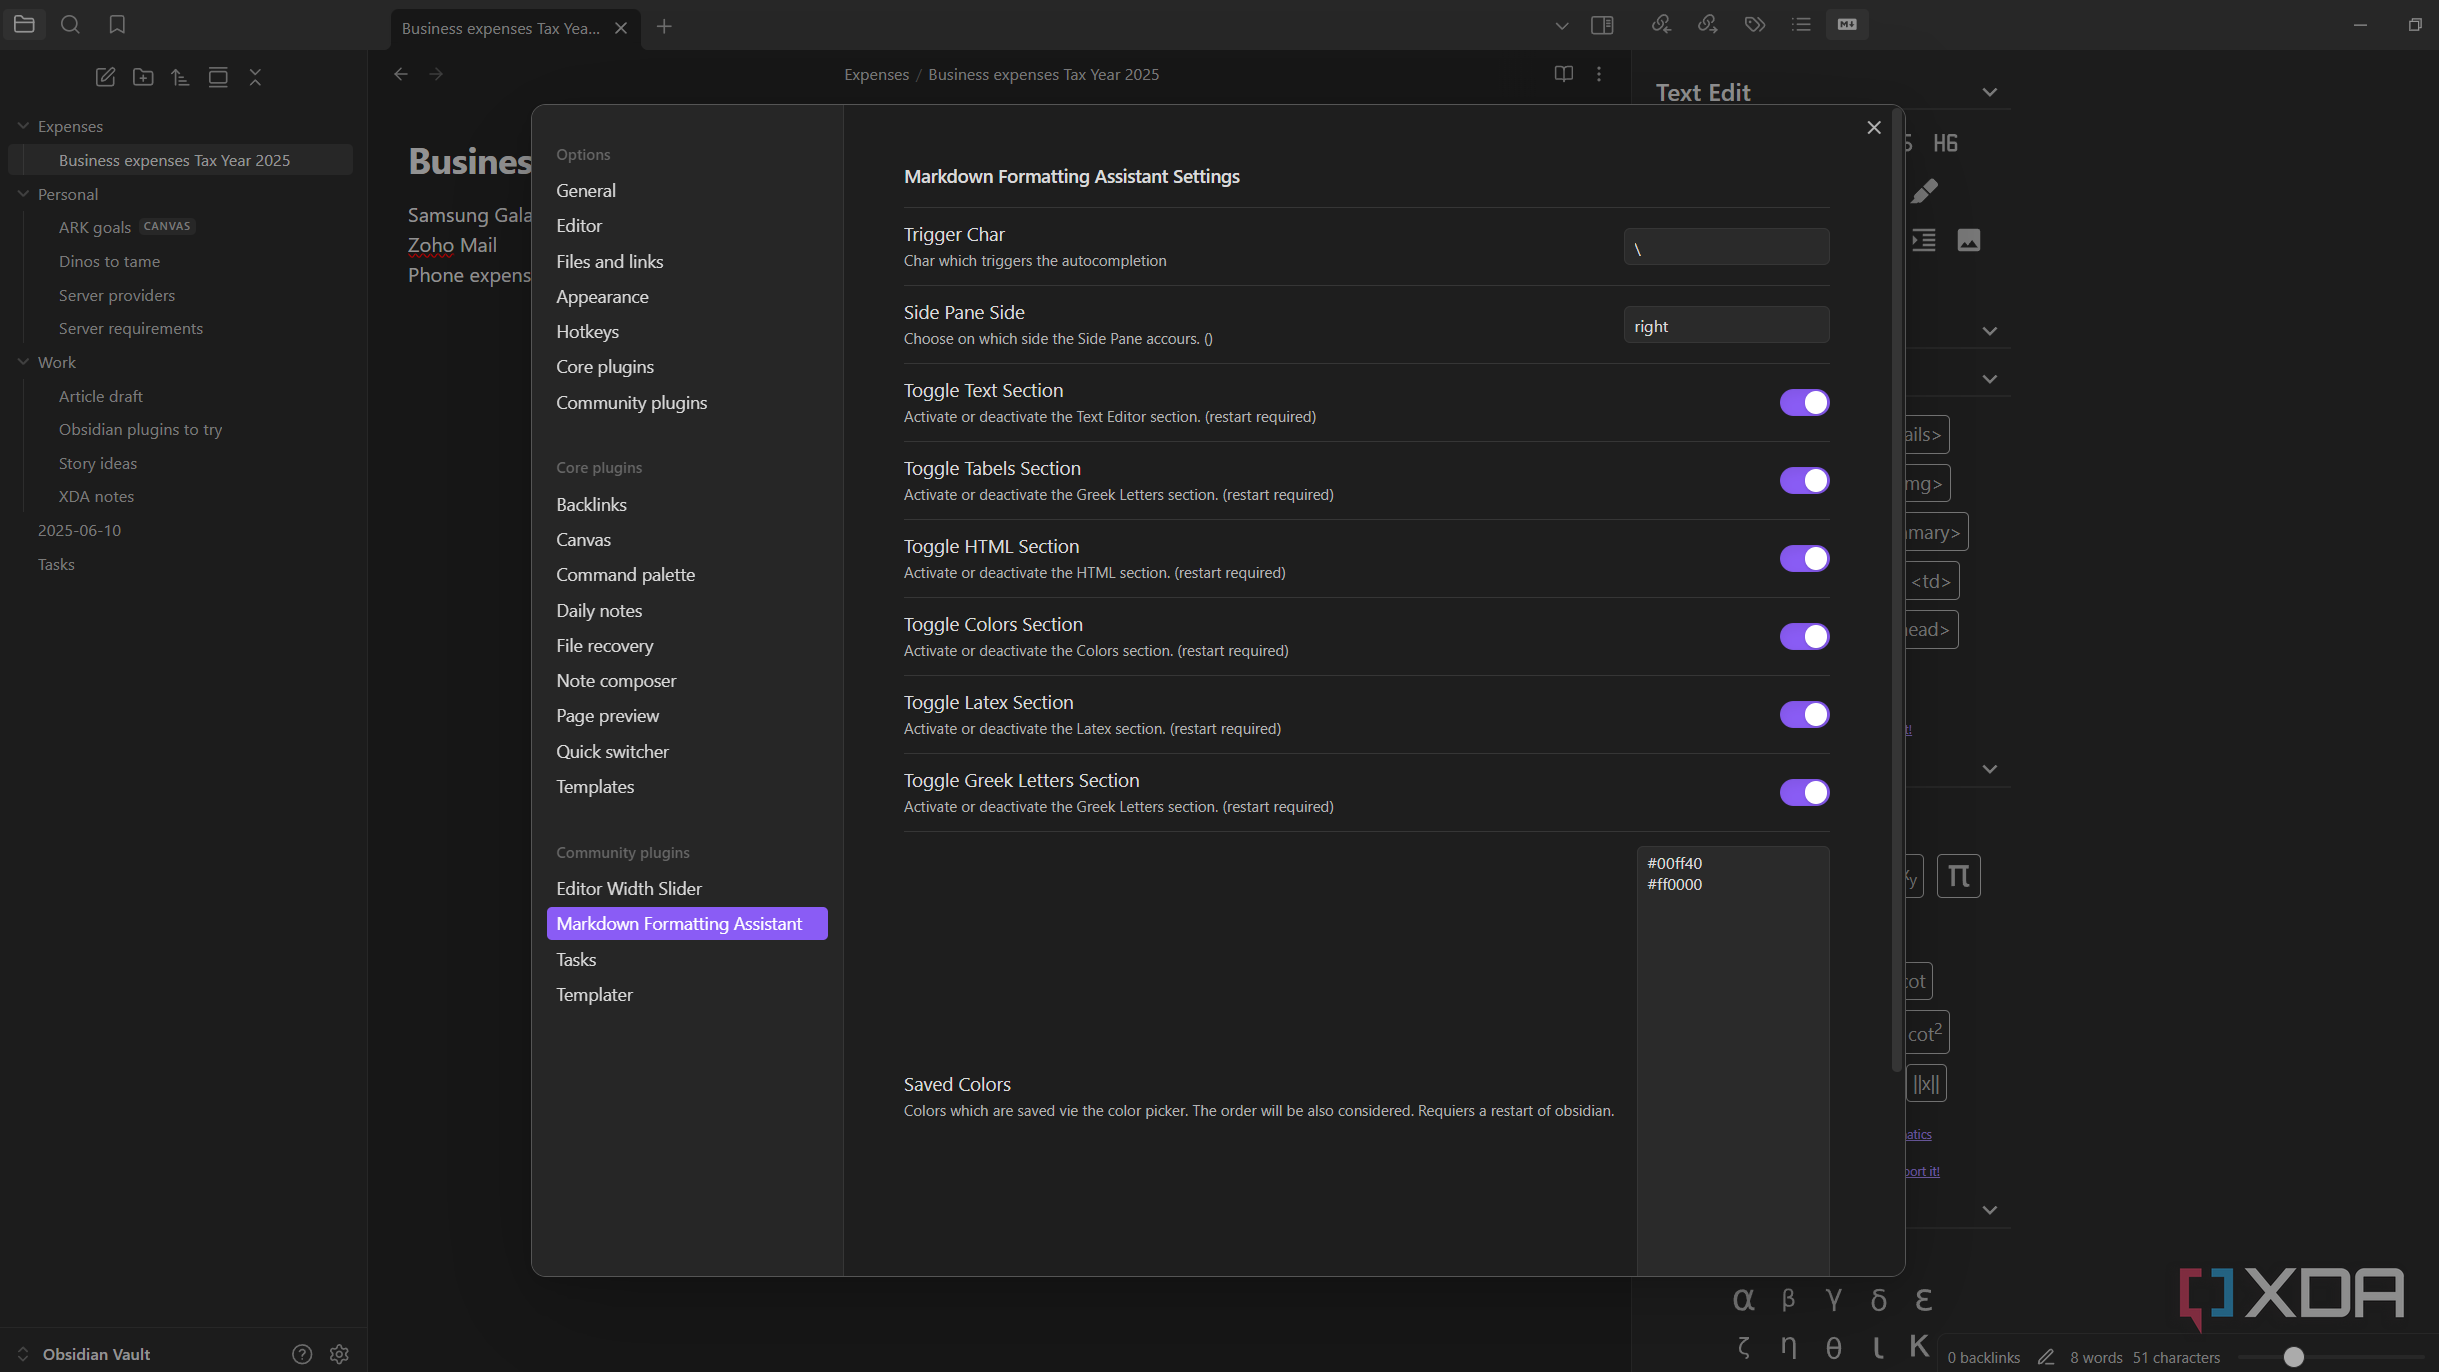This screenshot has width=2439, height=1372.
Task: Collapse the Work folder
Action: (x=23, y=362)
